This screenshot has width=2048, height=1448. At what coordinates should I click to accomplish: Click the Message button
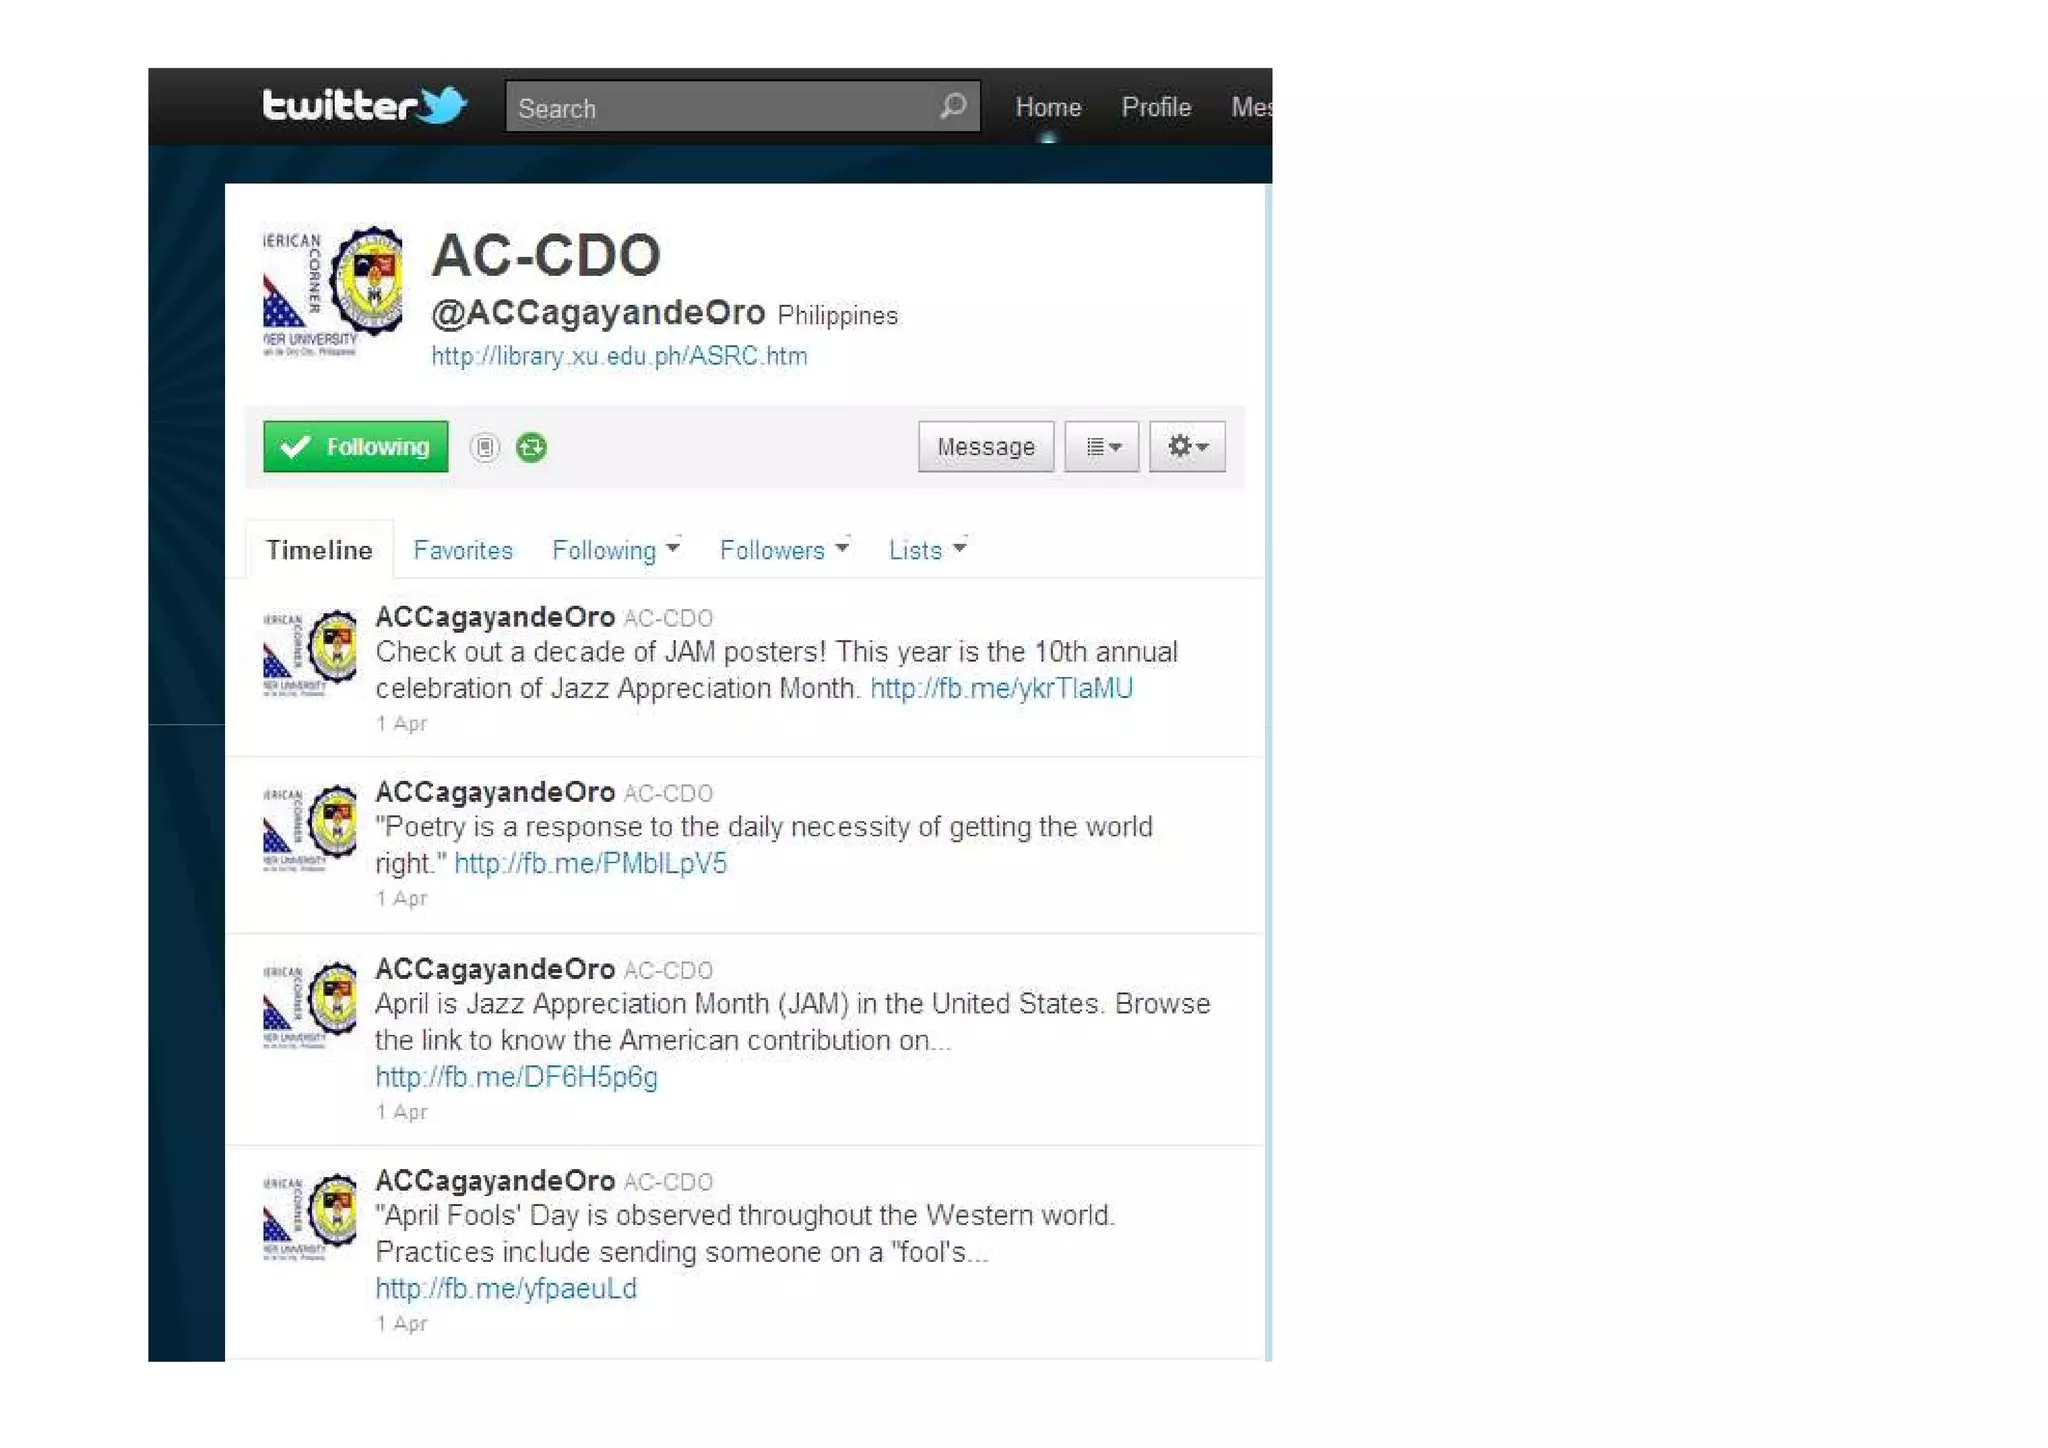pyautogui.click(x=985, y=447)
